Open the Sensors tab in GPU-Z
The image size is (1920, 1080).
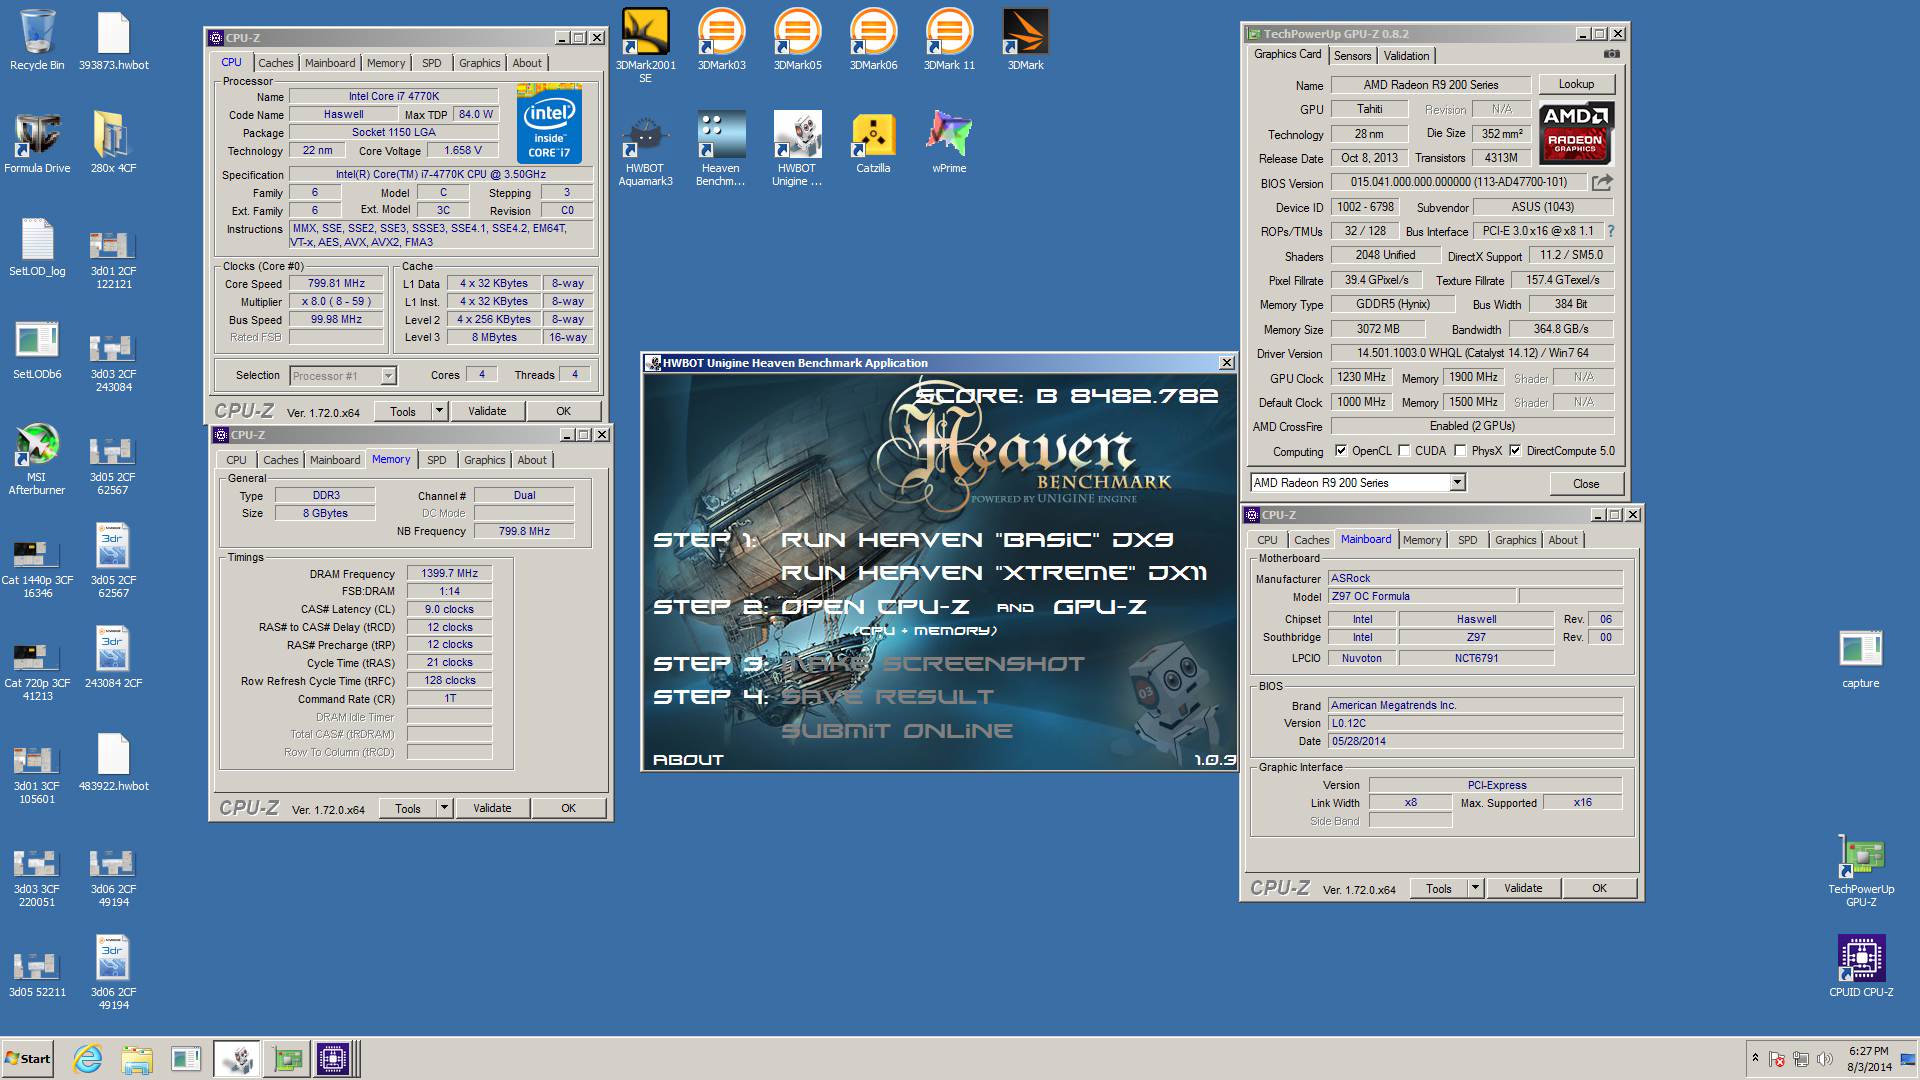pos(1352,56)
